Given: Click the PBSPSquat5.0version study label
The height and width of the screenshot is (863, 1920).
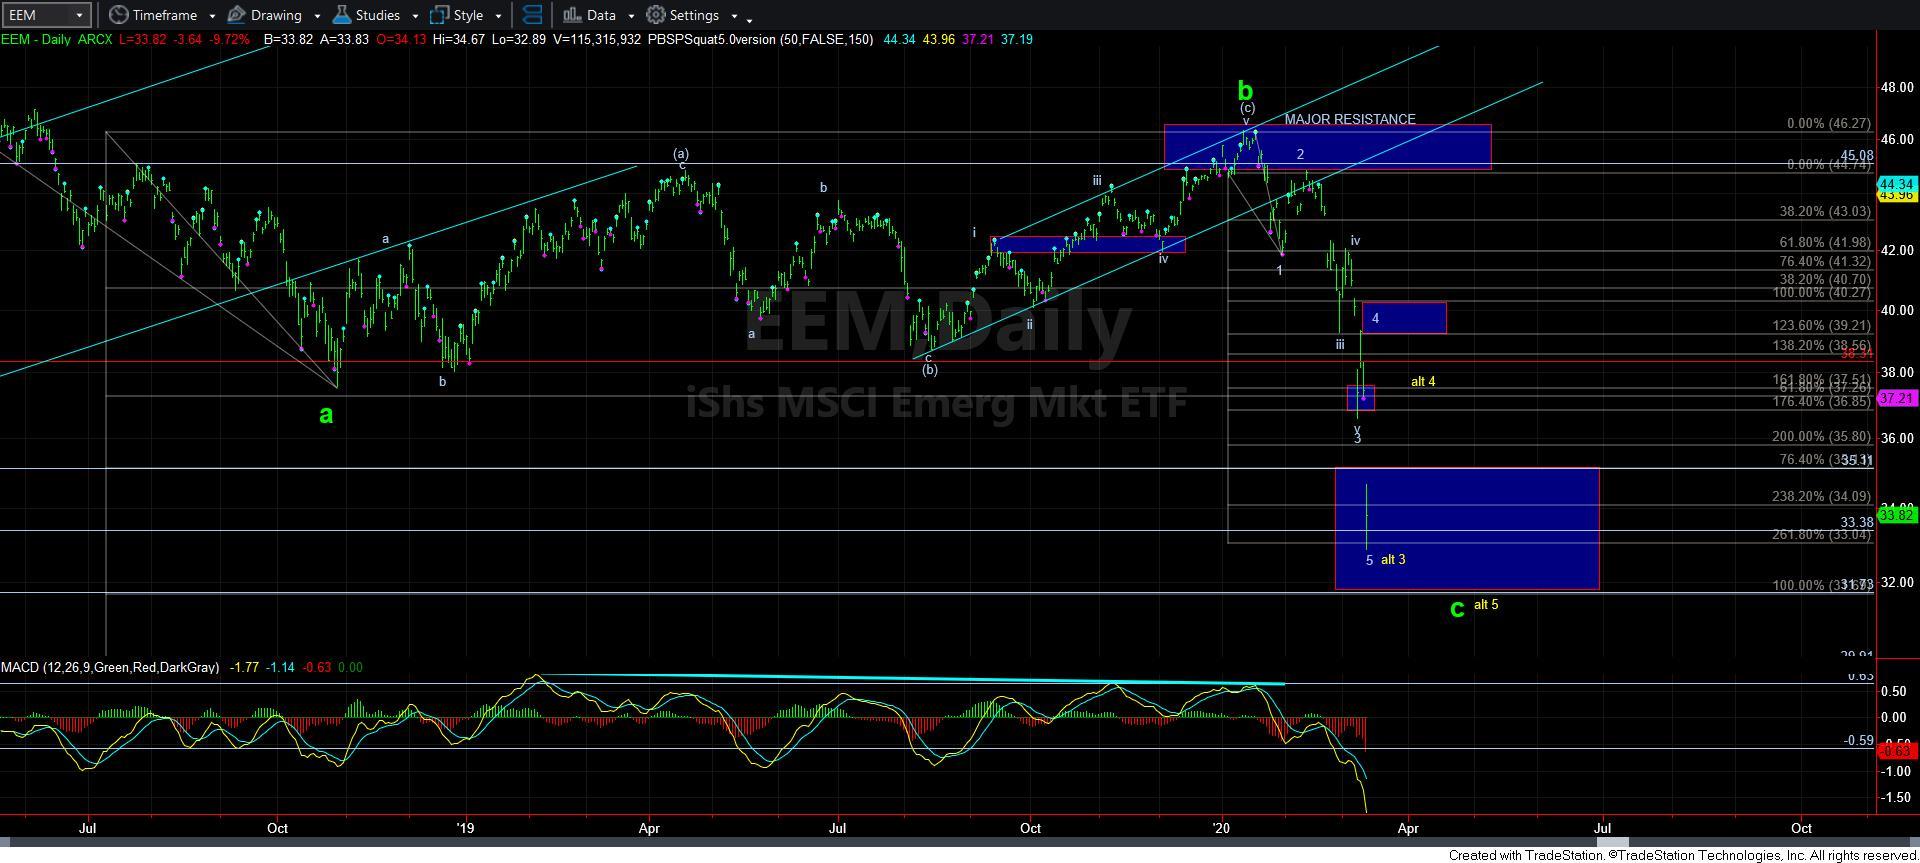Looking at the screenshot, I should pyautogui.click(x=760, y=39).
